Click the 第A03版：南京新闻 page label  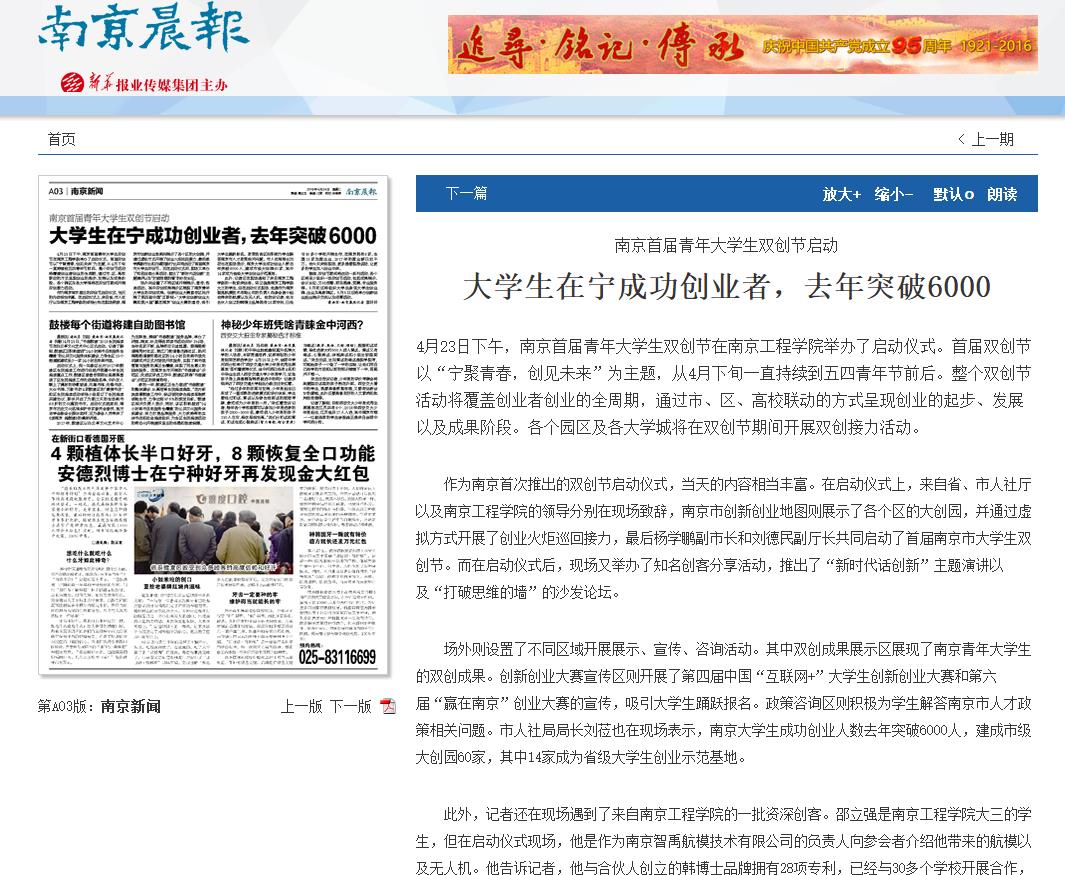pyautogui.click(x=99, y=706)
